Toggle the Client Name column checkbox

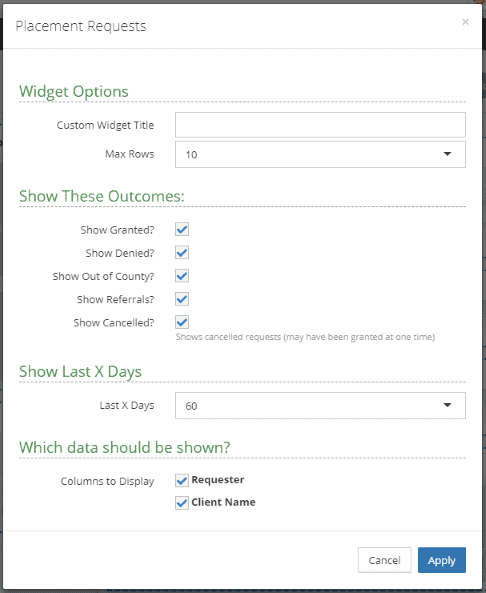pos(182,503)
